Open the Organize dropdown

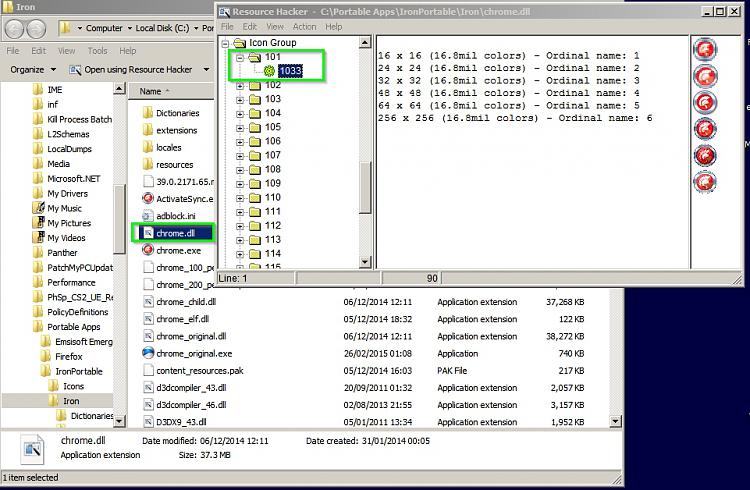tap(33, 70)
